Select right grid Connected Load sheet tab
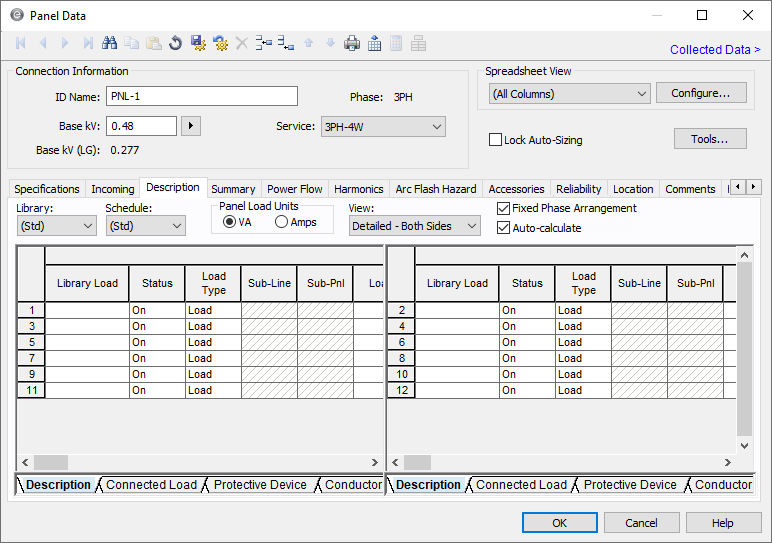772x543 pixels. [x=521, y=485]
